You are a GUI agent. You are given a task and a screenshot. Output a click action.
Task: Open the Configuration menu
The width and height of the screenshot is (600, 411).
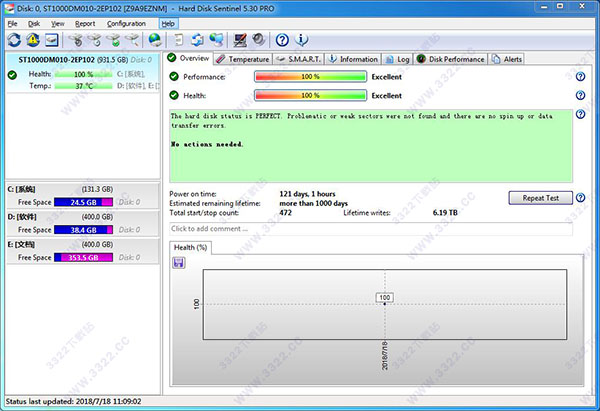pyautogui.click(x=126, y=24)
